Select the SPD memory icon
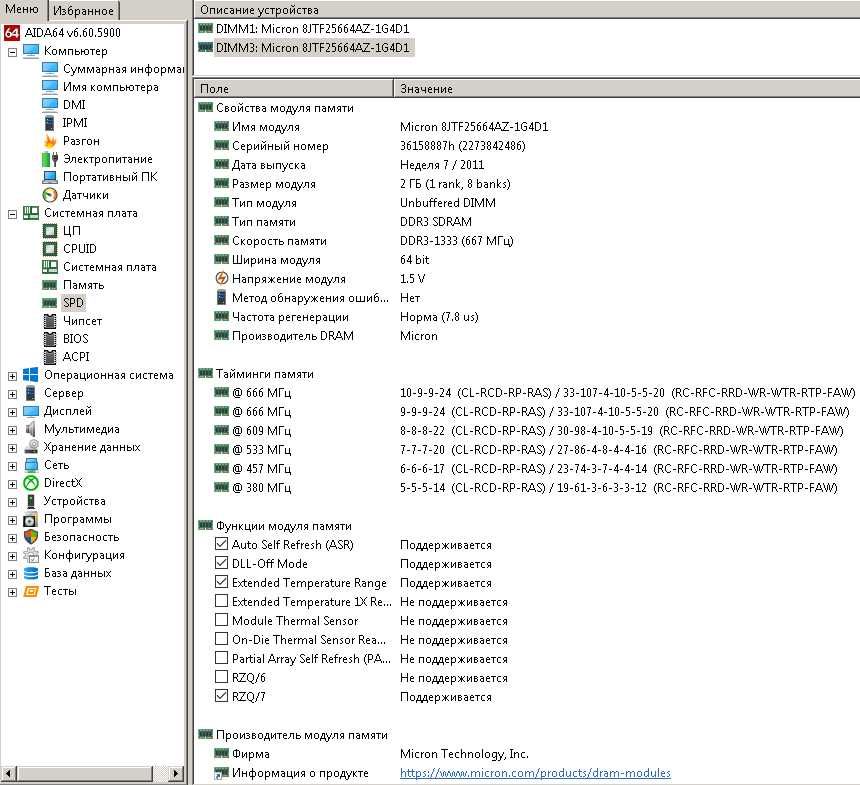 pyautogui.click(x=50, y=303)
